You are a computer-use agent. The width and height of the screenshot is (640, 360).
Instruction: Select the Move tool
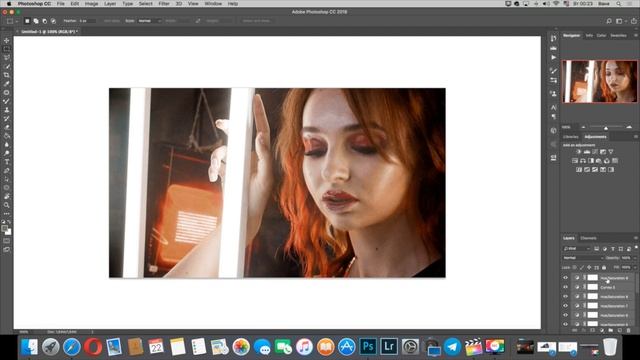pyautogui.click(x=7, y=40)
